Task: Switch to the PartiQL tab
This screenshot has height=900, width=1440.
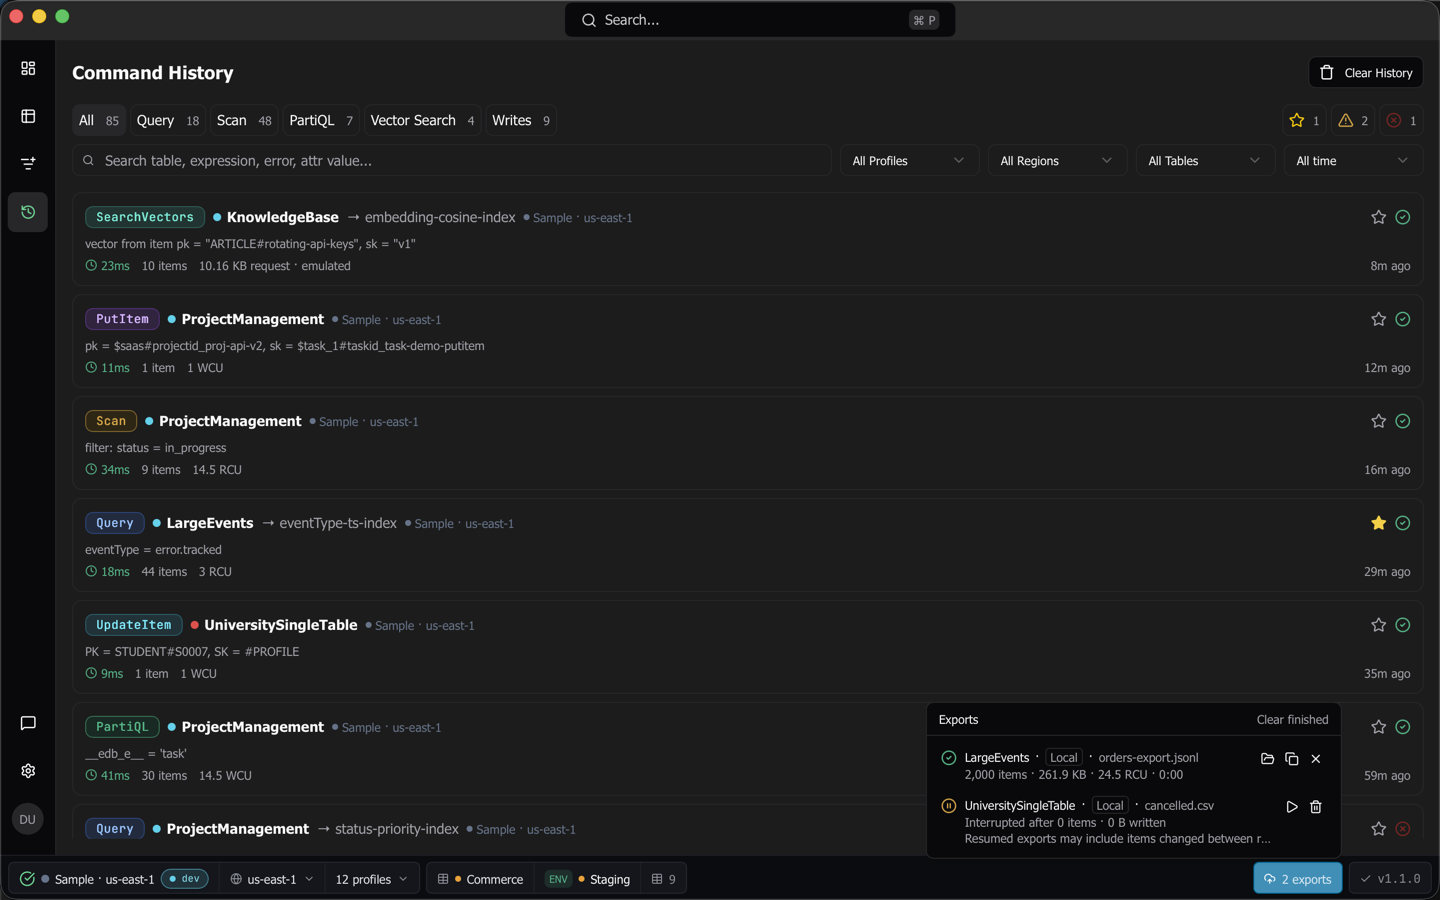Action: click(321, 120)
